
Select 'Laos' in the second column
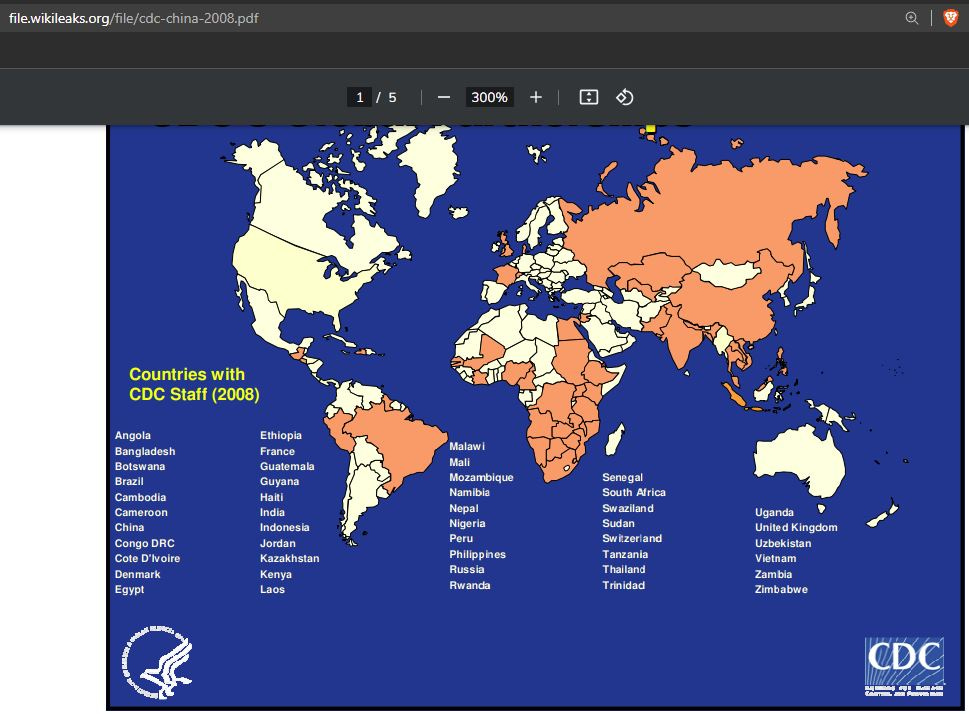tap(273, 589)
